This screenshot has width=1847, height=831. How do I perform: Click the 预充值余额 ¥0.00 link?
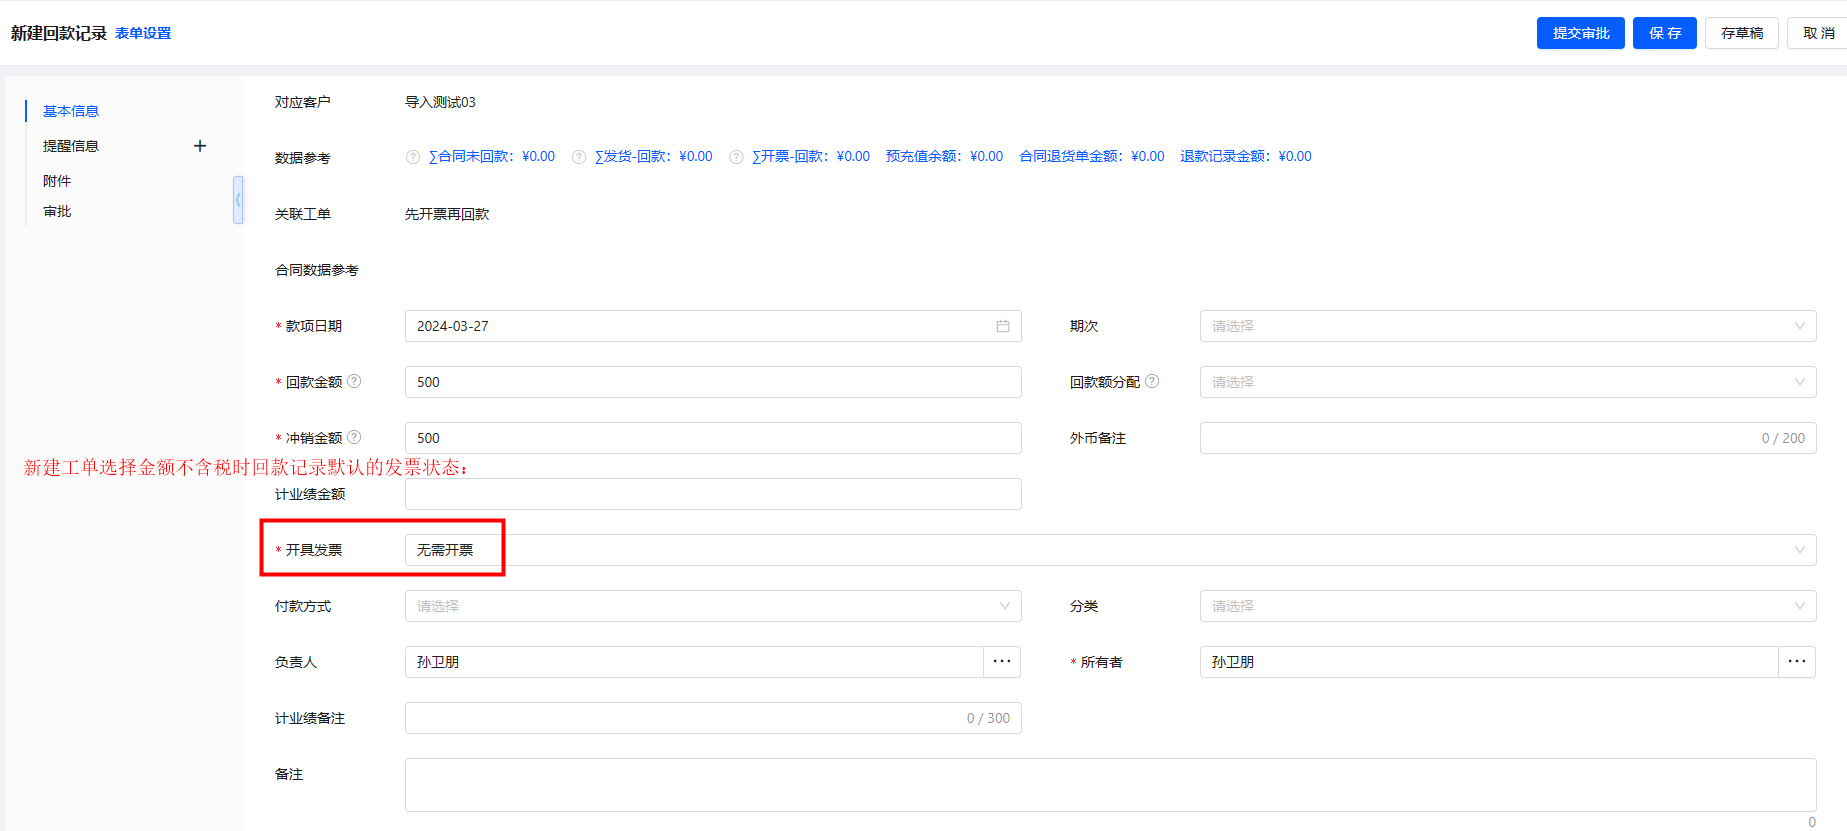click(x=944, y=157)
